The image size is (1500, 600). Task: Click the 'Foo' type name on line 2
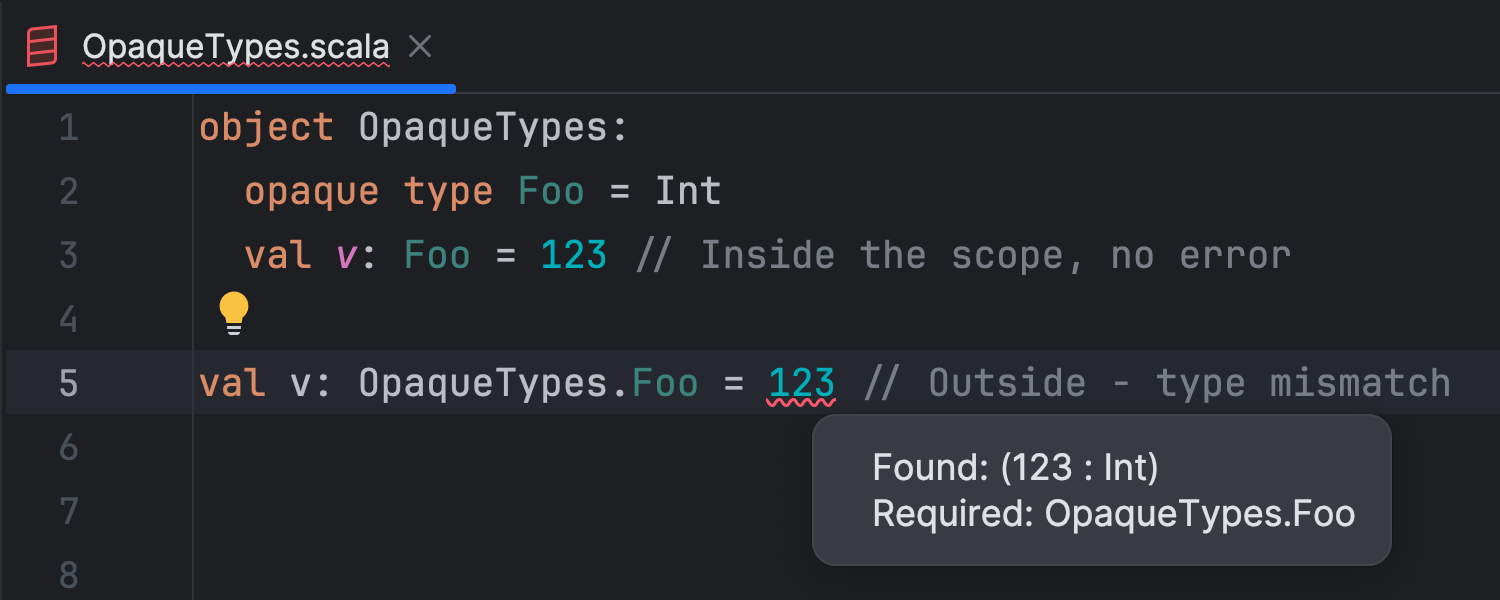pyautogui.click(x=551, y=192)
